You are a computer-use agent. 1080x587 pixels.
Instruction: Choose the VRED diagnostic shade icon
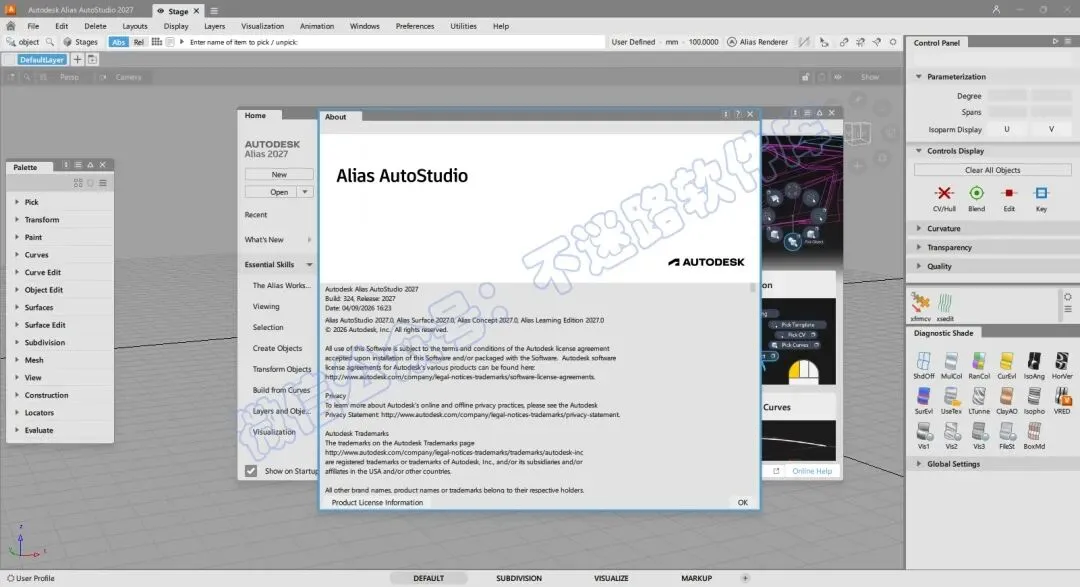[x=1062, y=396]
